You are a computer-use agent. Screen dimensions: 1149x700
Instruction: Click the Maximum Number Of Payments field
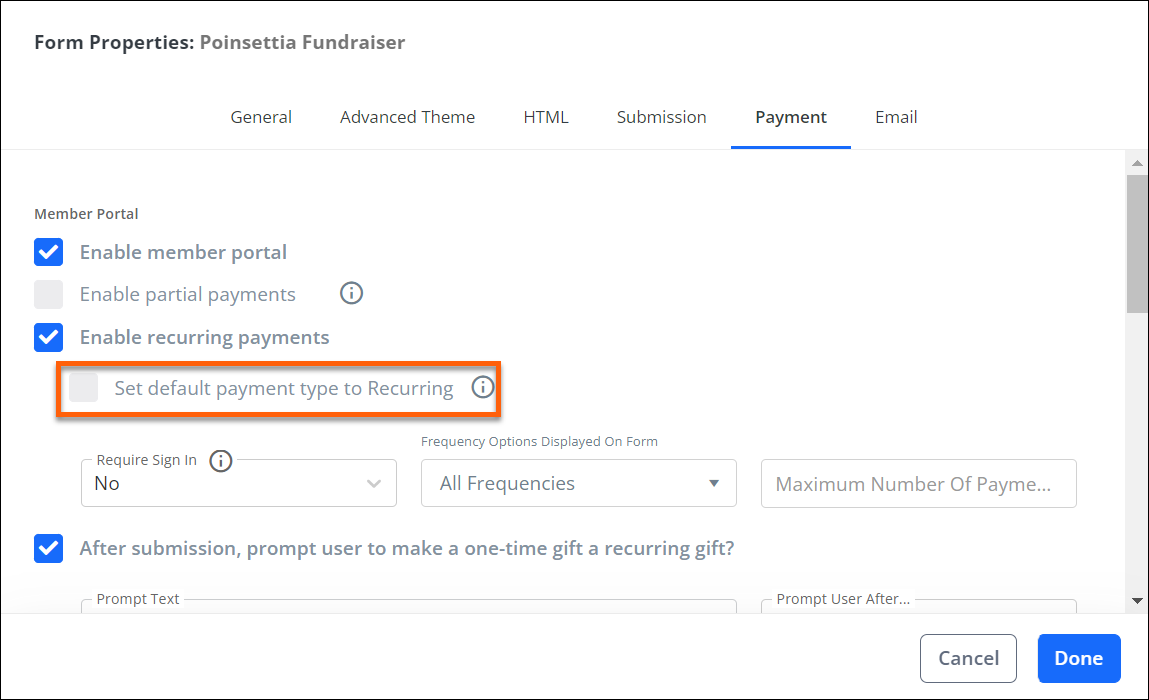point(918,483)
